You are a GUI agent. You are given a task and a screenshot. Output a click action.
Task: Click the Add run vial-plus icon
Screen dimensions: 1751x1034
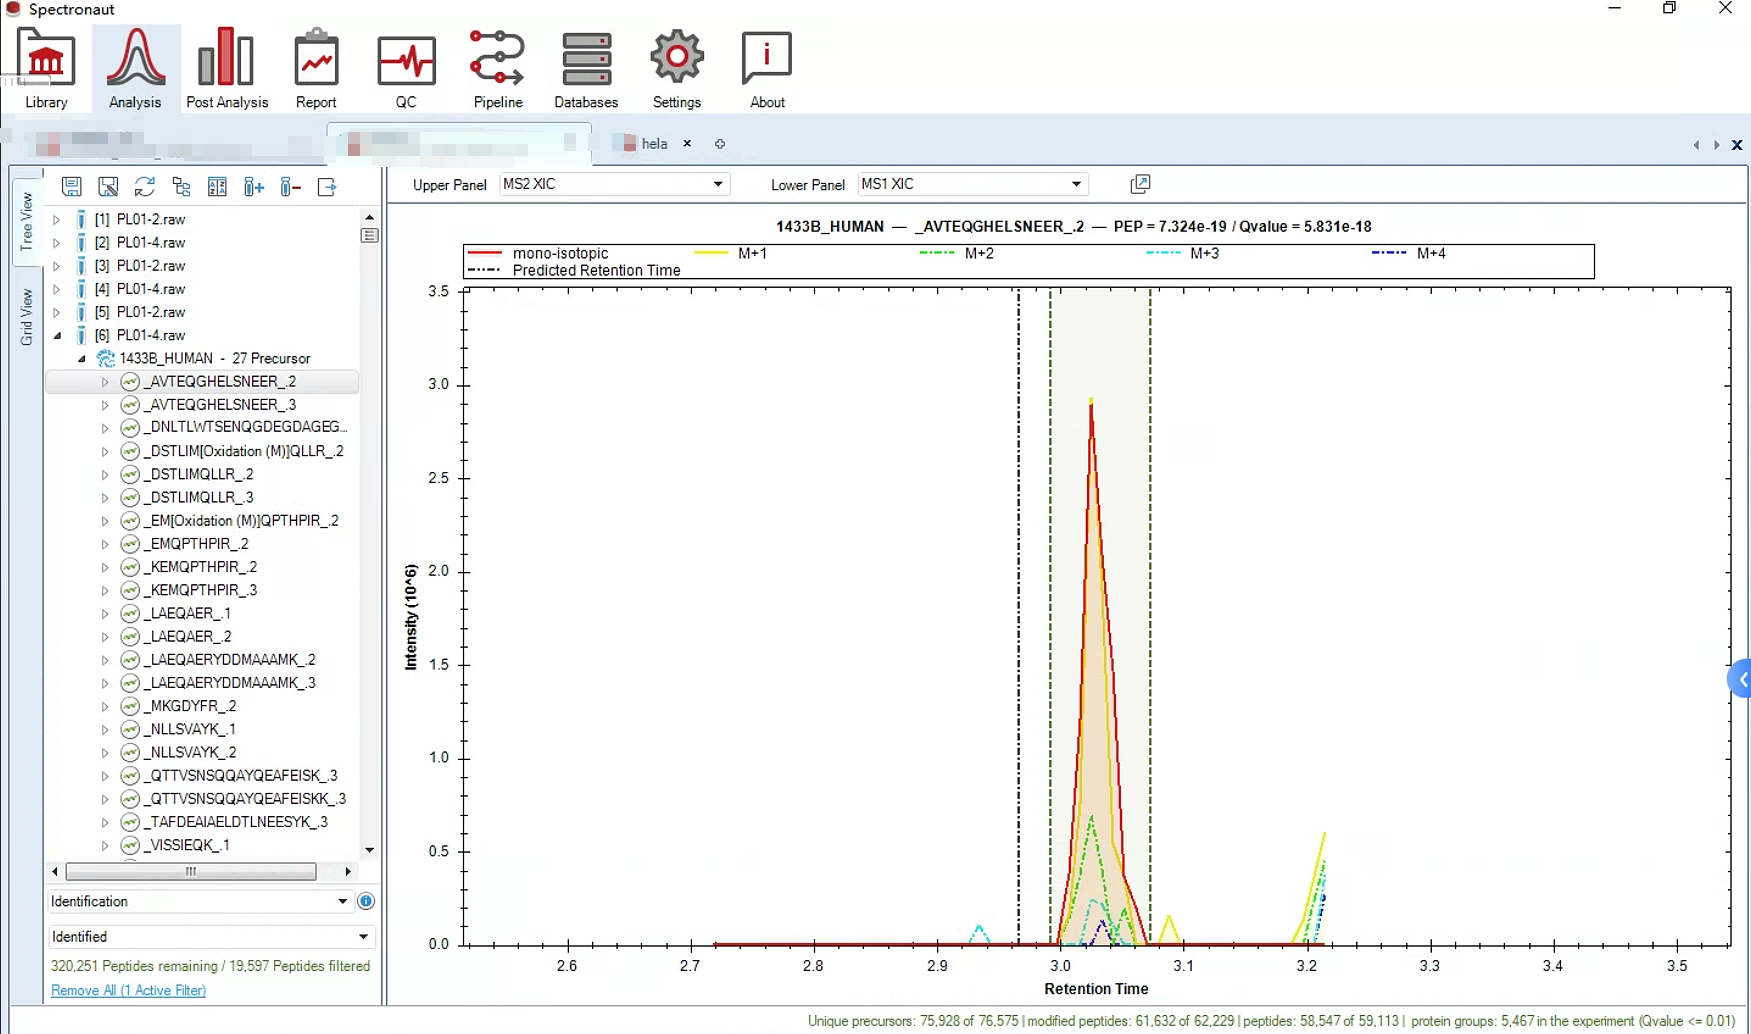[x=254, y=187]
